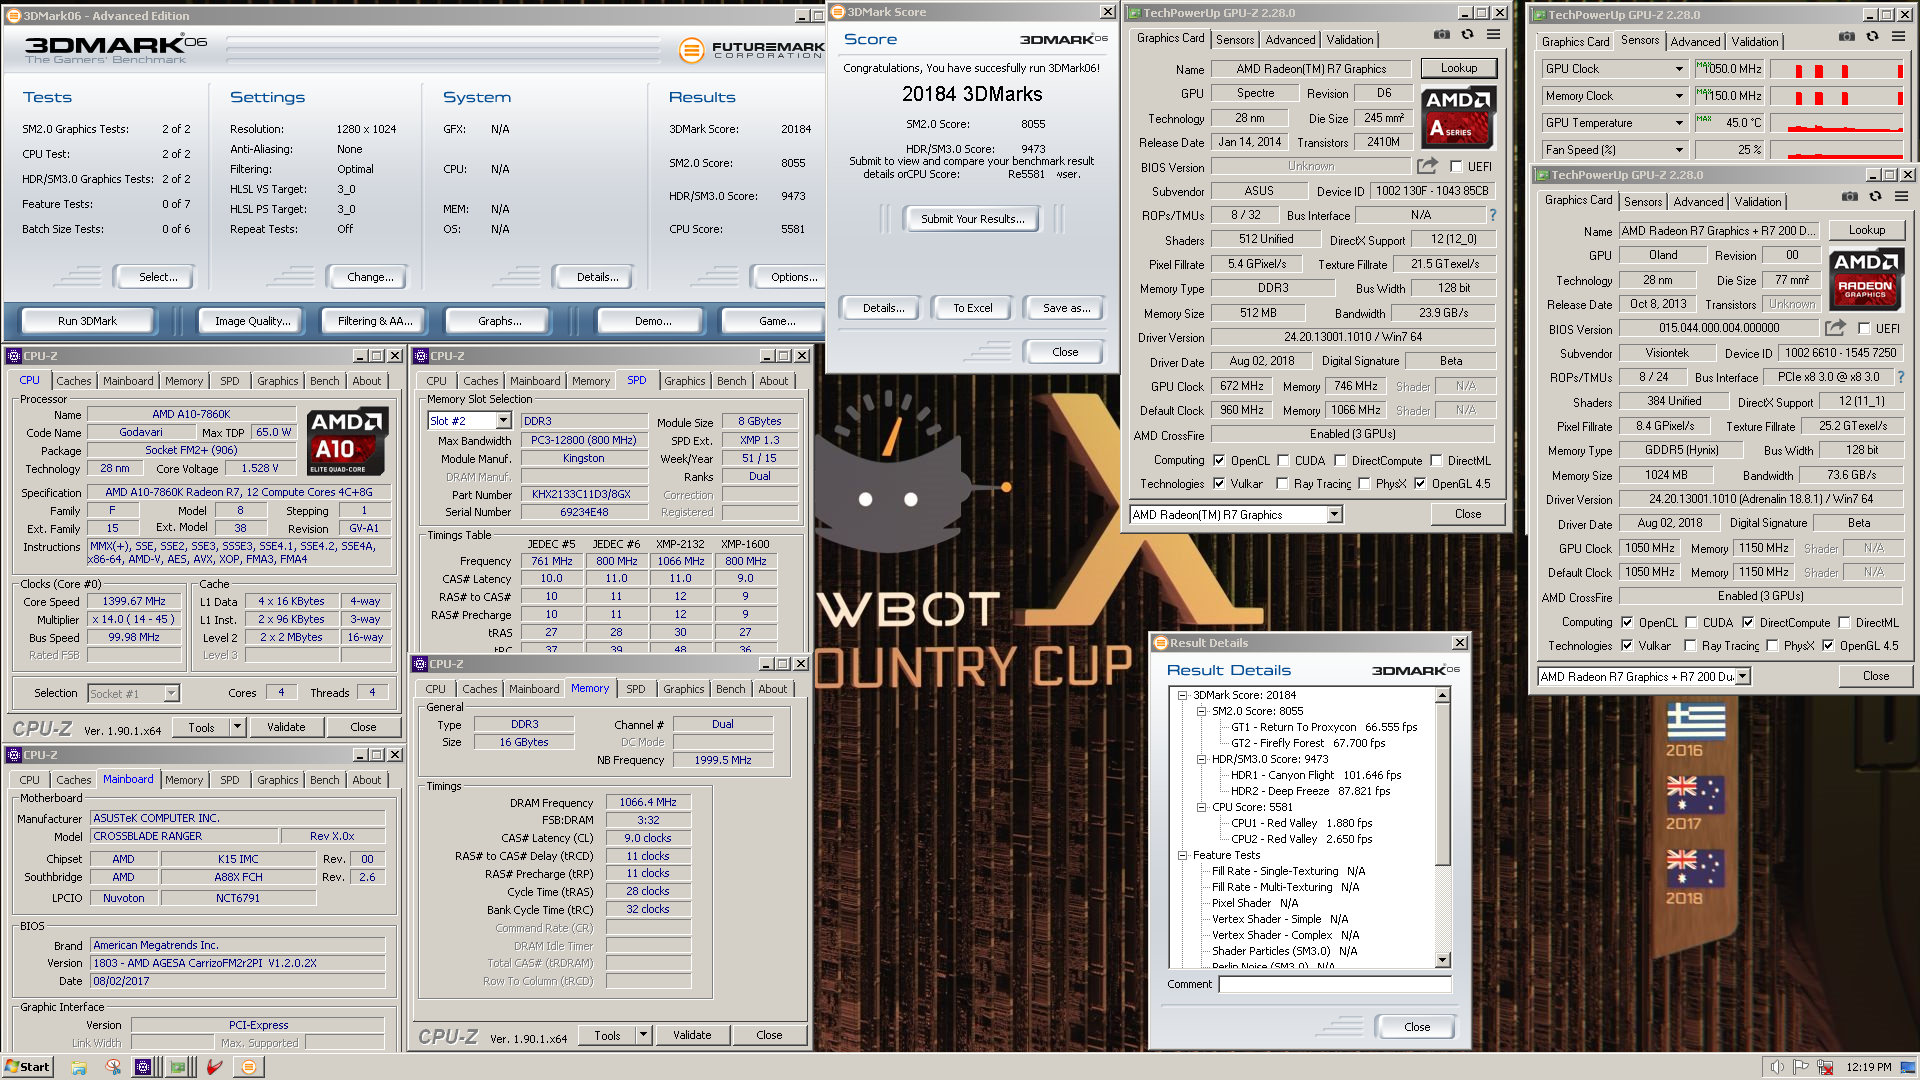Image resolution: width=1920 pixels, height=1080 pixels.
Task: Collapse the CPU Score: 5581 tree node
Action: pos(1201,807)
